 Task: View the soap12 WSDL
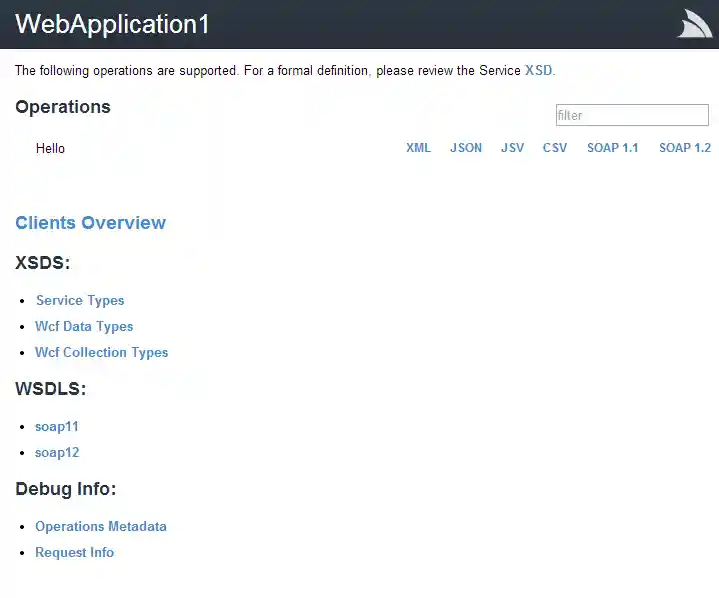(57, 452)
